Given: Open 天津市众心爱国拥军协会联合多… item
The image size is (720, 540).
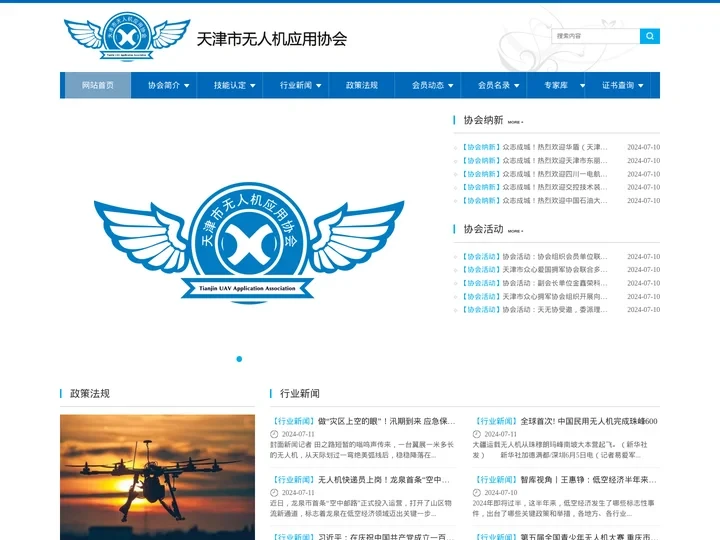Looking at the screenshot, I should coord(555,270).
